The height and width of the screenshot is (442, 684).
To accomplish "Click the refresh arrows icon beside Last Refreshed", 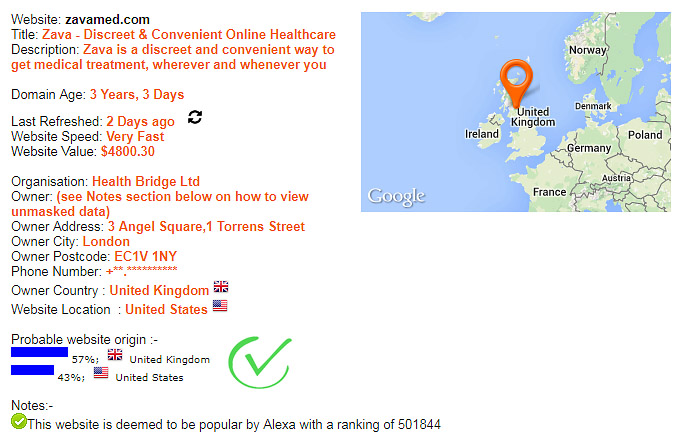I will 195,117.
